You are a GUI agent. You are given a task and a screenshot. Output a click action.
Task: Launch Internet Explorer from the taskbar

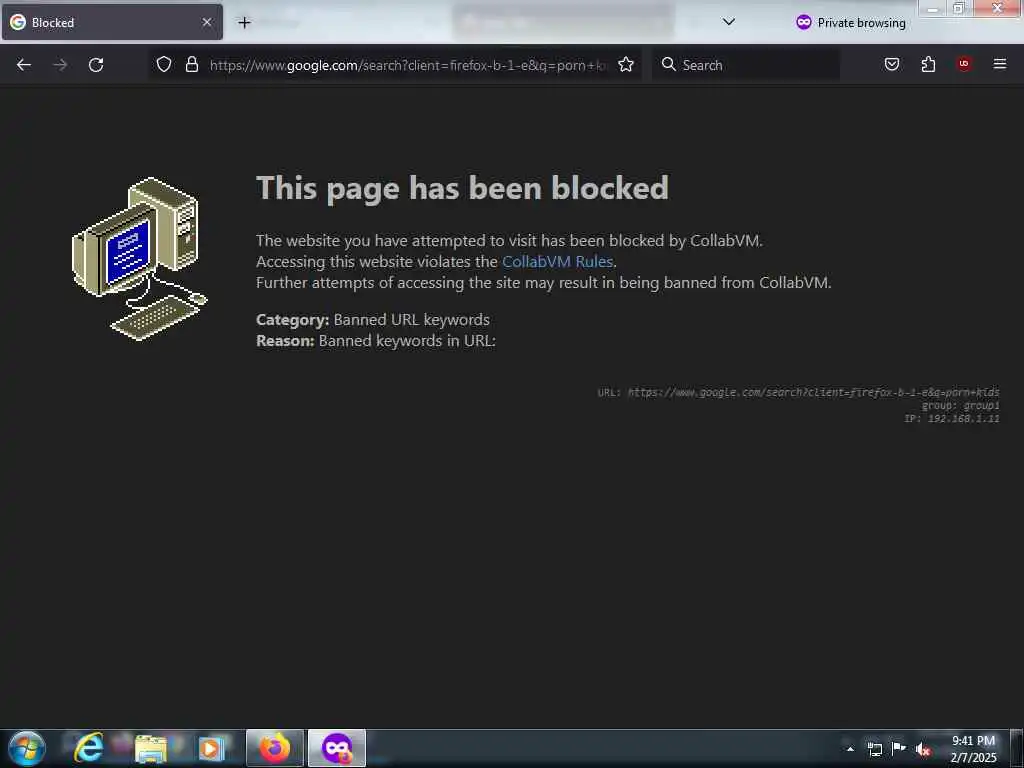pos(88,748)
